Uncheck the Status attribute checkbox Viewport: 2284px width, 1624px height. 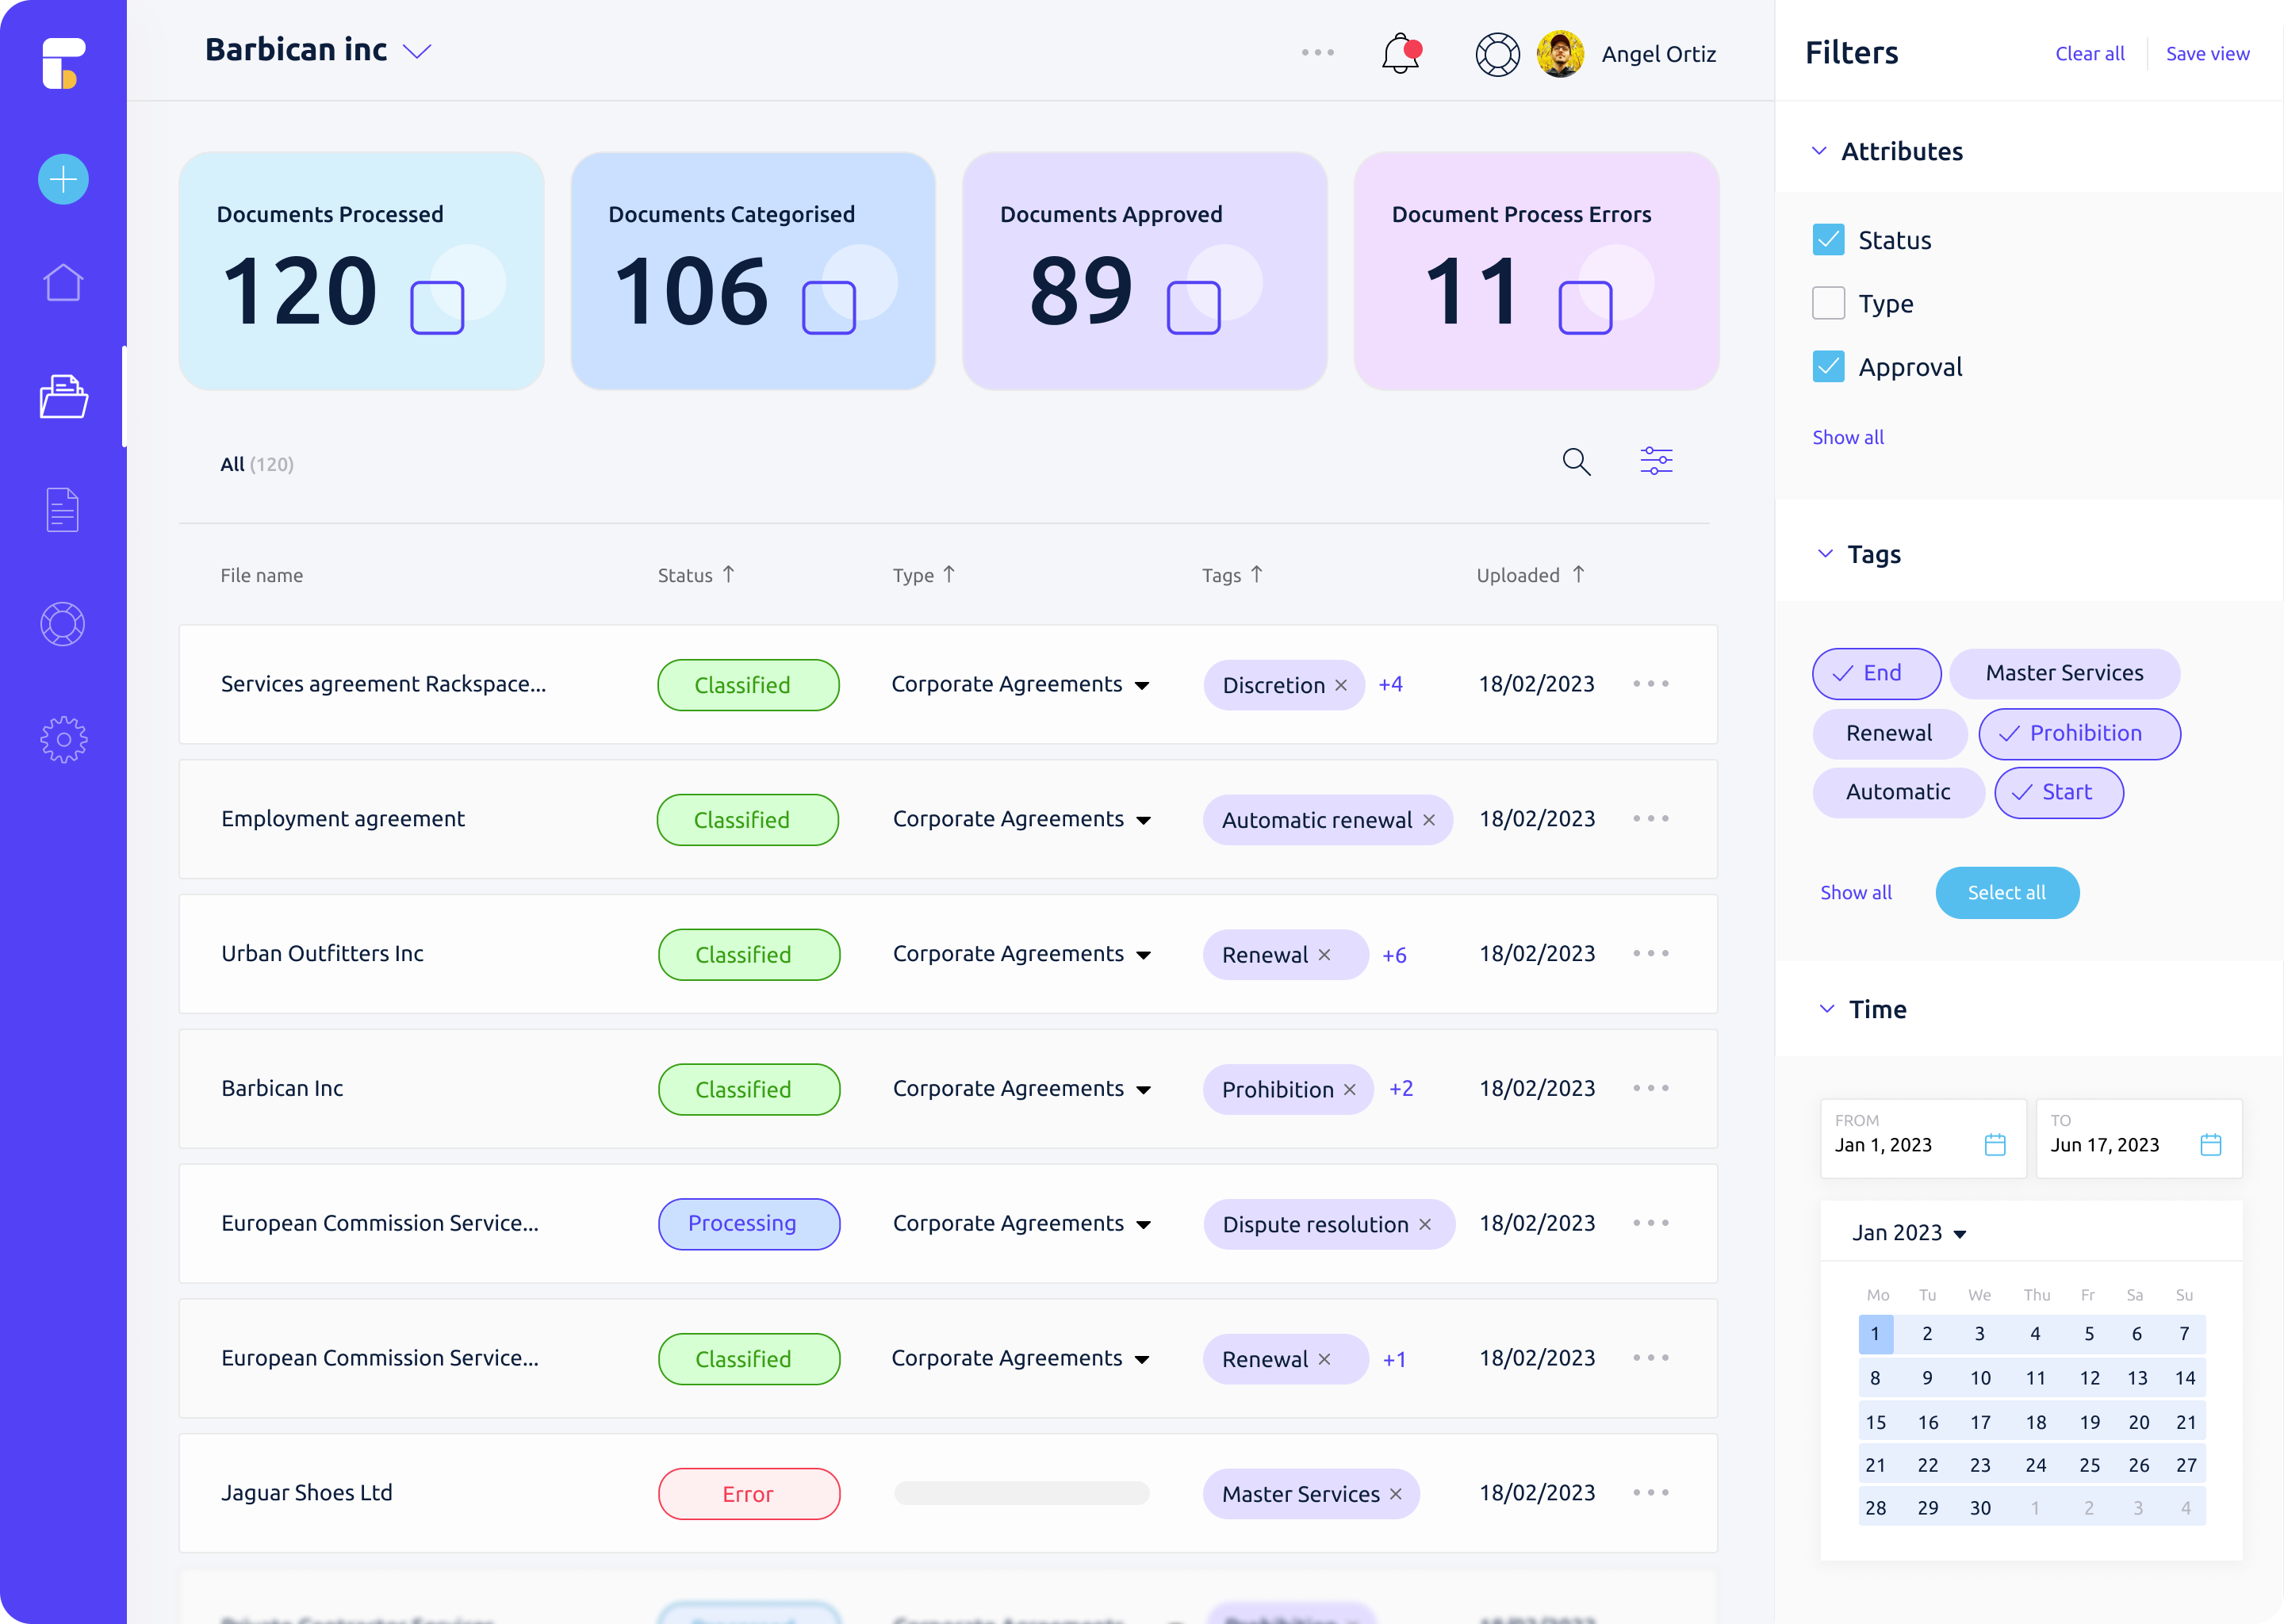point(1828,240)
